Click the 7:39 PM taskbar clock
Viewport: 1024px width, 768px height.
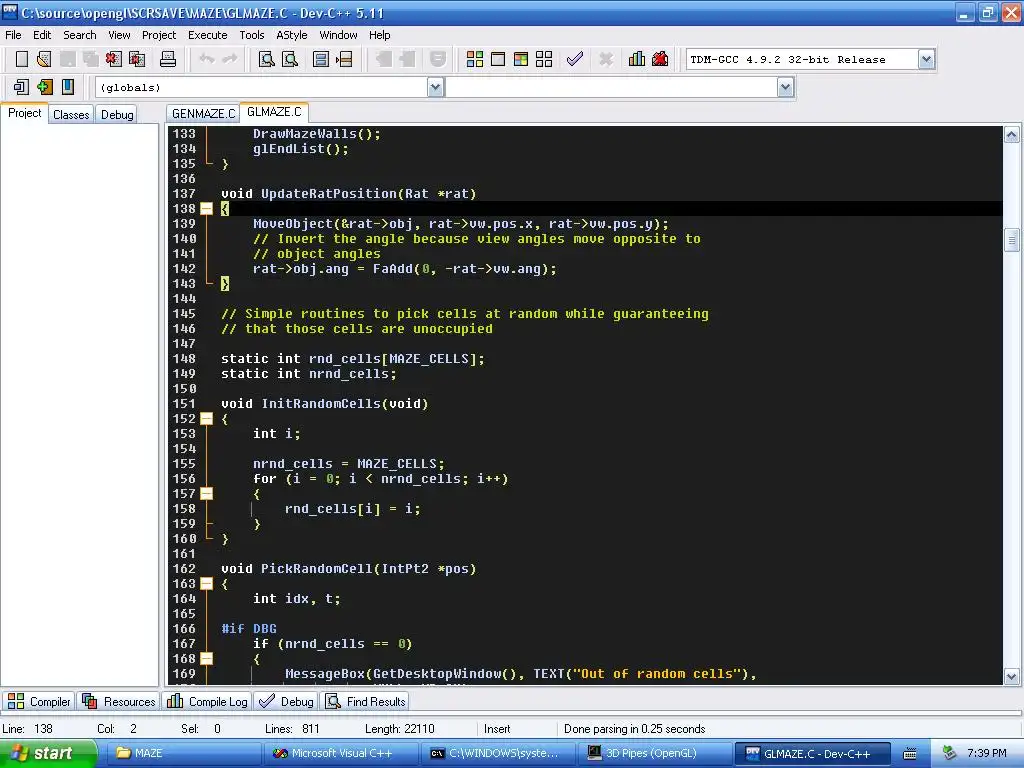coord(987,753)
